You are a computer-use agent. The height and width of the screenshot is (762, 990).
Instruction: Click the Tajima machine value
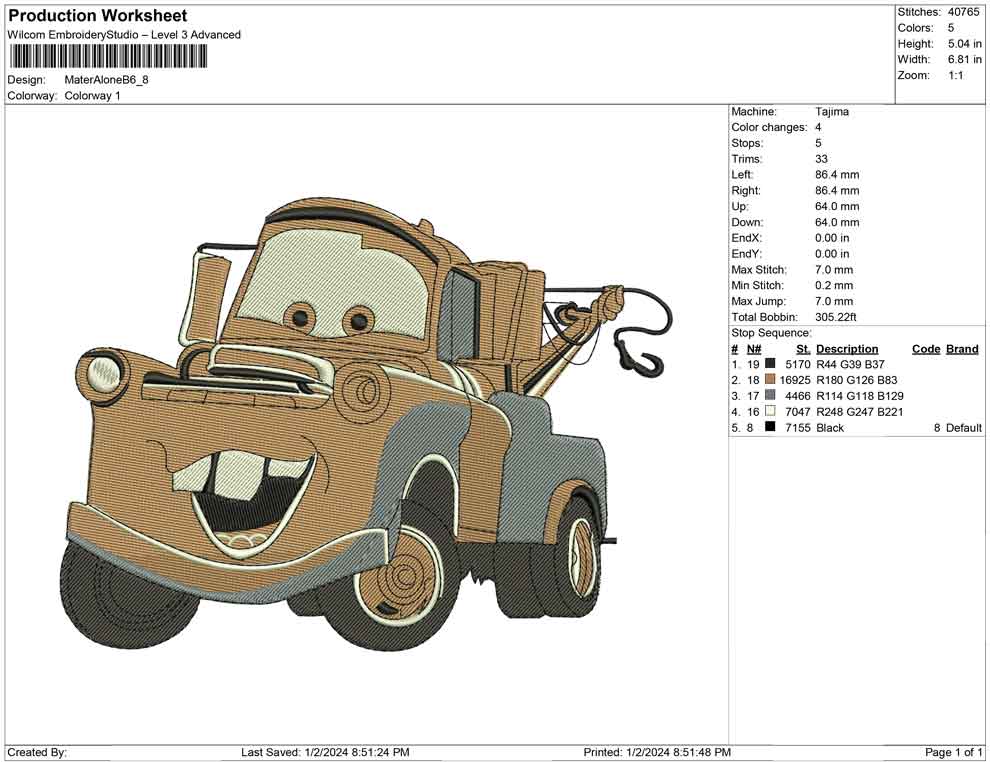(832, 112)
